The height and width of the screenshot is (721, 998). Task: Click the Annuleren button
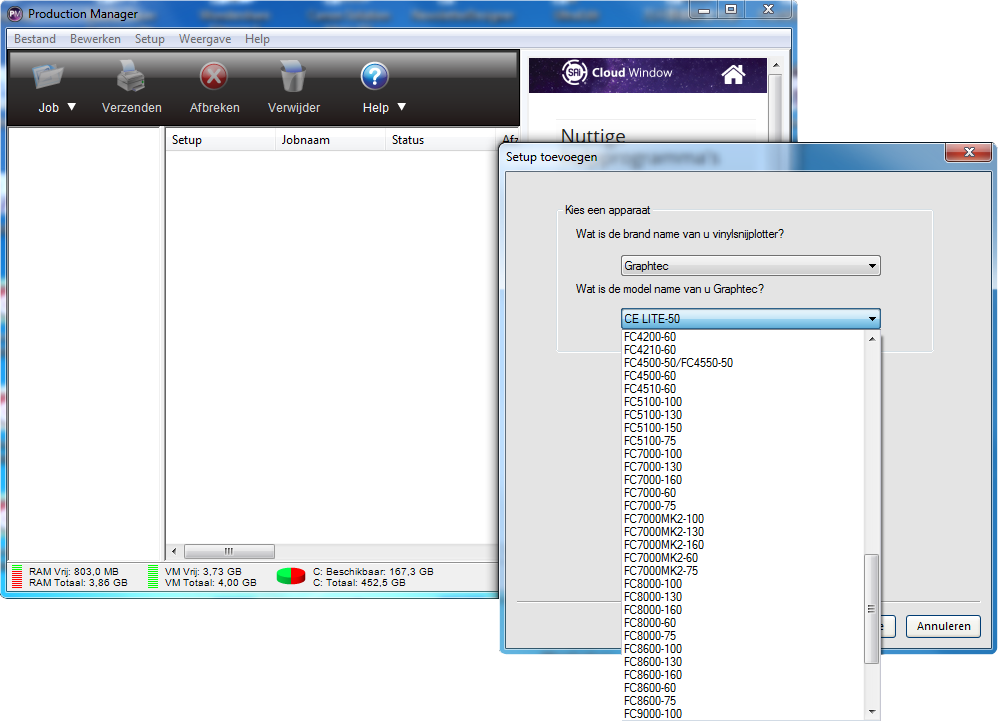click(943, 626)
